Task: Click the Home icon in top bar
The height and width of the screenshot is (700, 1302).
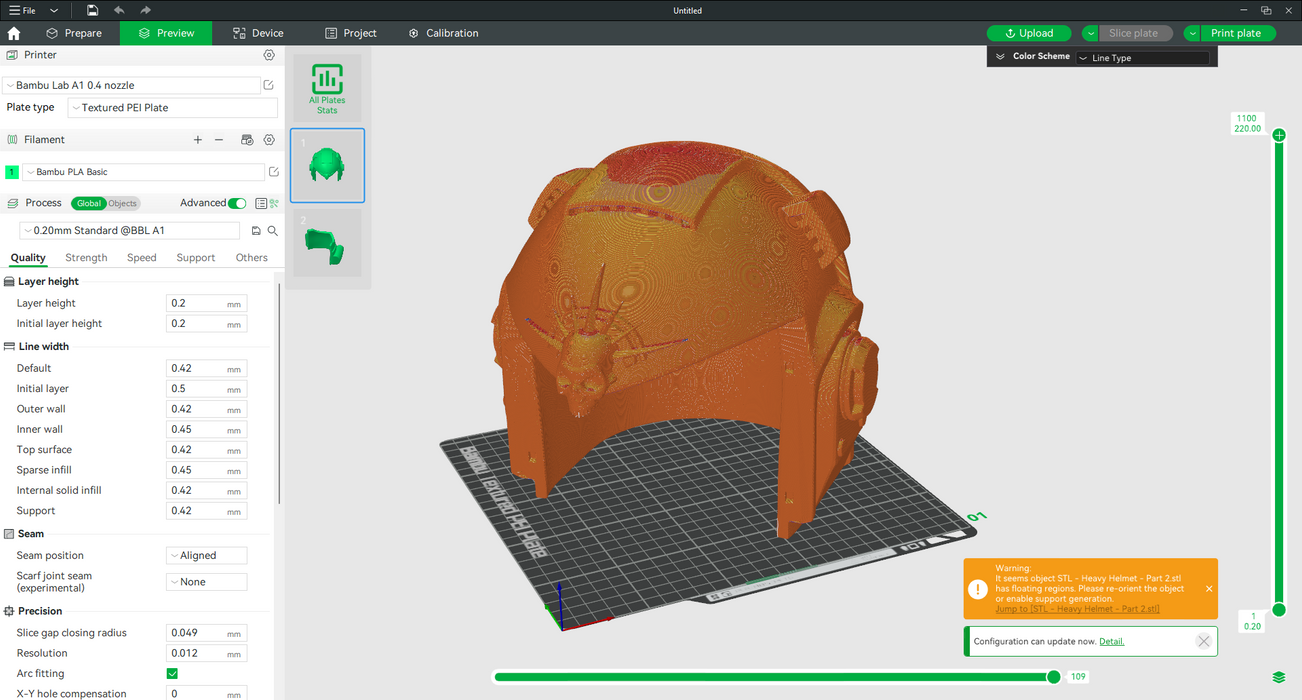Action: (x=14, y=33)
